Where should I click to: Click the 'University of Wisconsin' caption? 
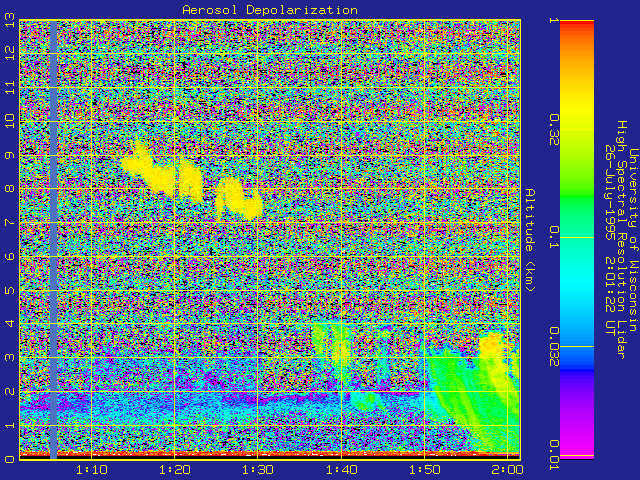click(633, 240)
